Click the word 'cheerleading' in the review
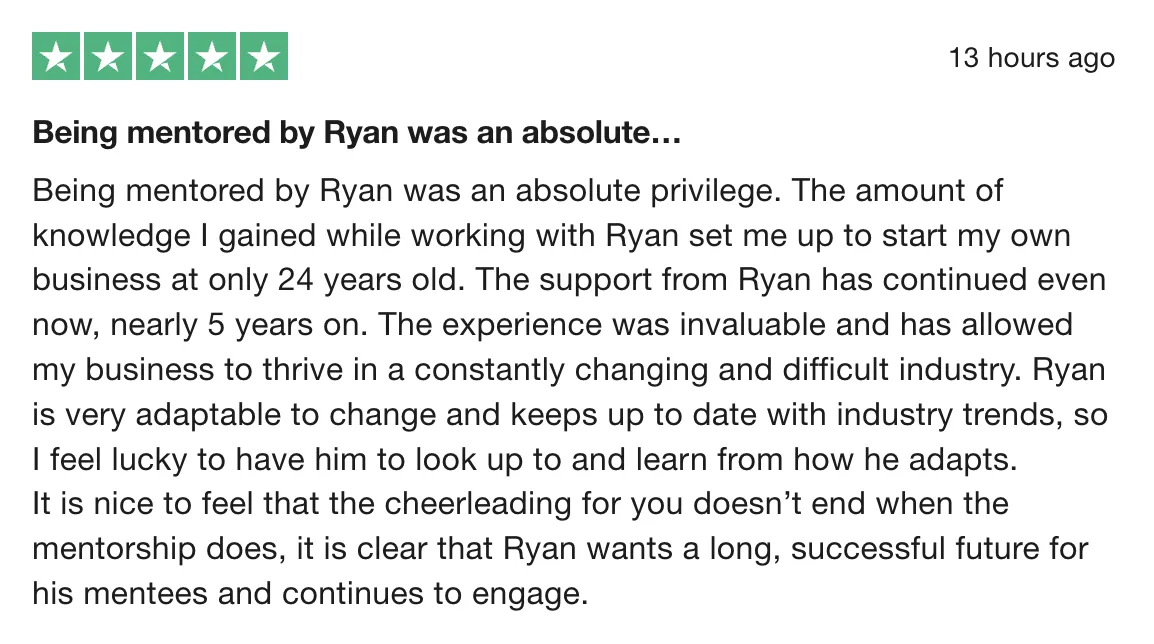 coord(477,505)
